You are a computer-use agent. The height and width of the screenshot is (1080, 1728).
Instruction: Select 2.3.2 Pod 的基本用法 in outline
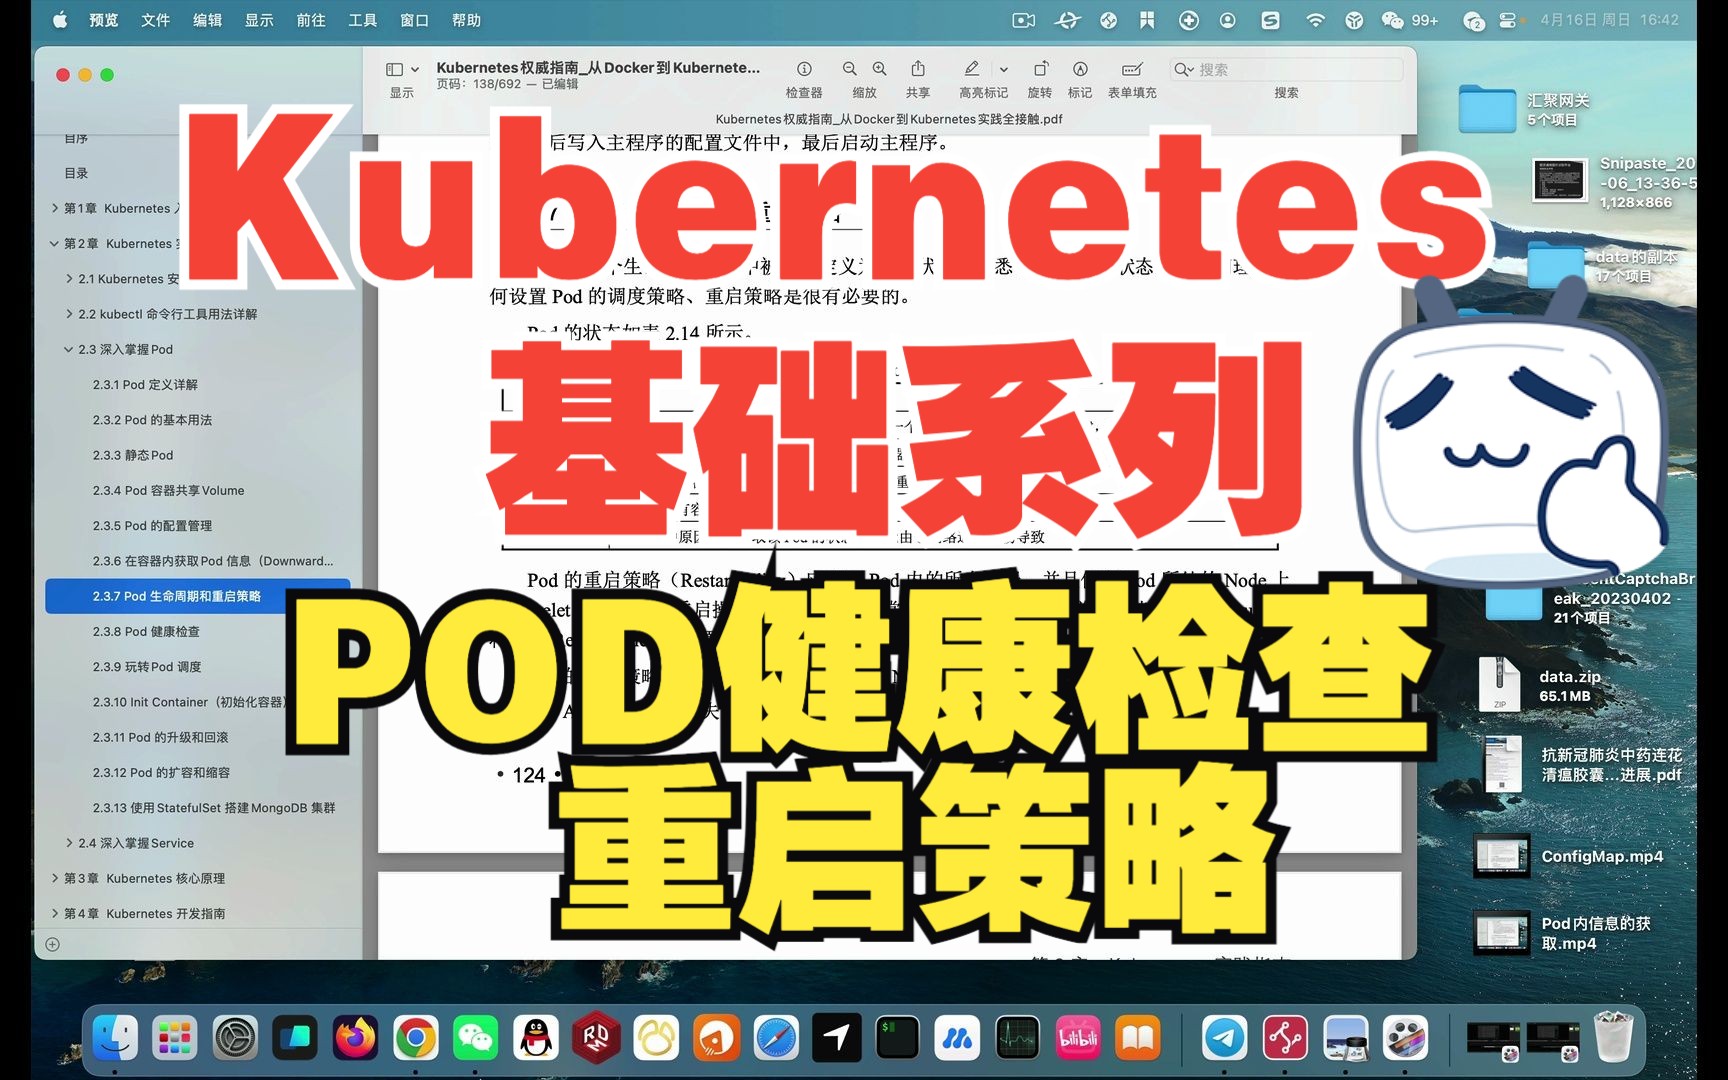pos(152,420)
